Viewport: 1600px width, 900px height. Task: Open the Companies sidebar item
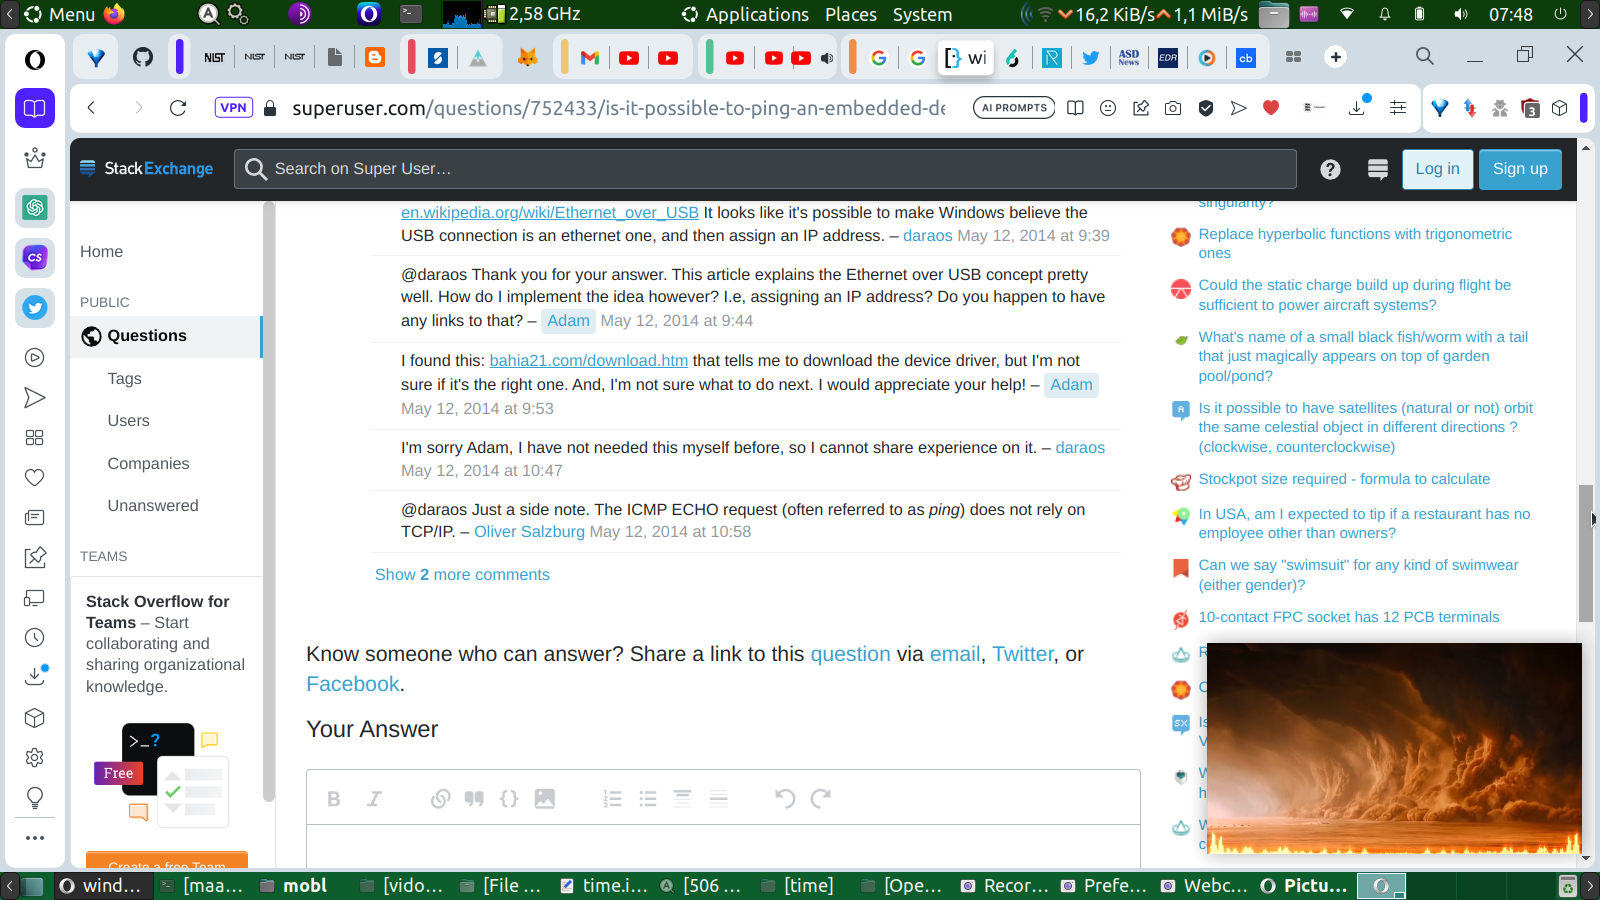coord(148,464)
